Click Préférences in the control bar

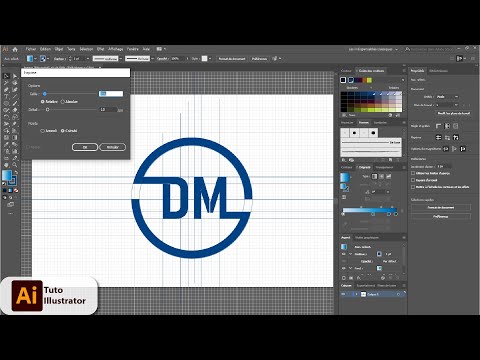(x=259, y=59)
